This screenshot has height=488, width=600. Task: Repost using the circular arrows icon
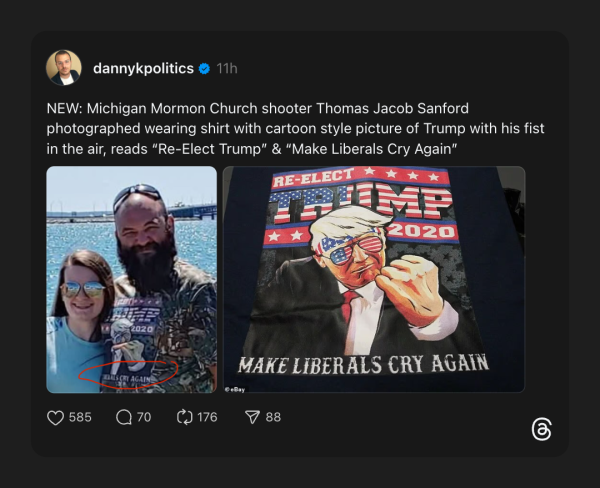[x=183, y=417]
